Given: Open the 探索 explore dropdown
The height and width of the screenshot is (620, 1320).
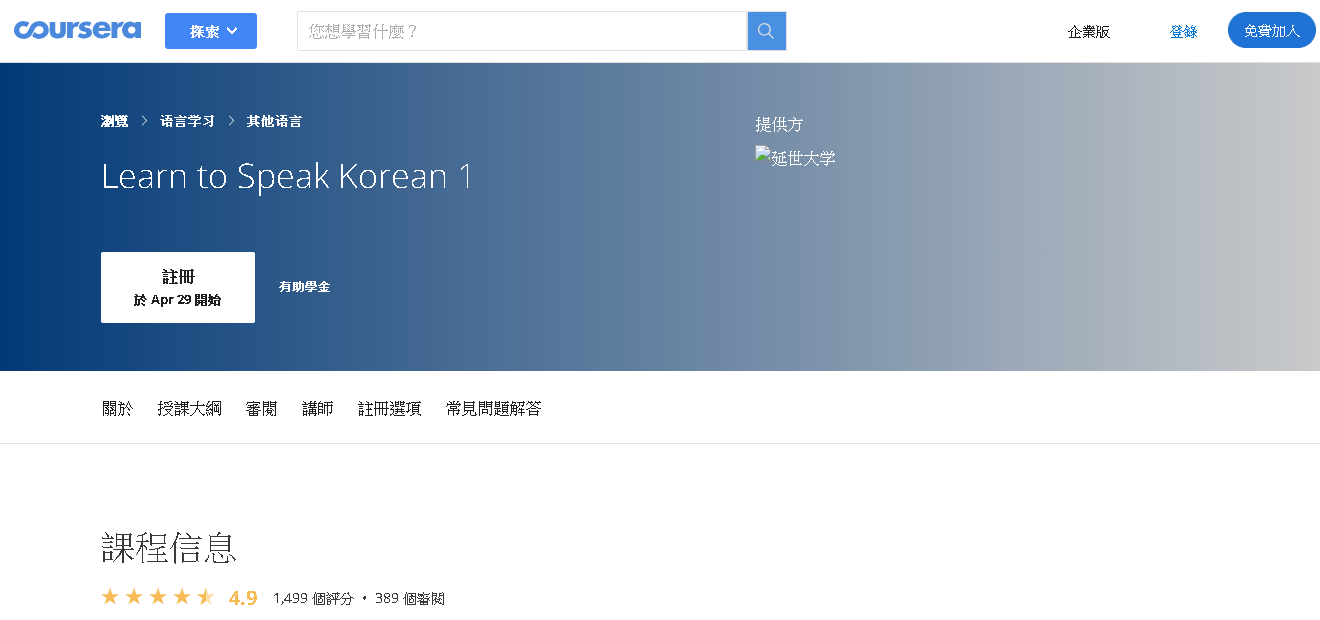Looking at the screenshot, I should (x=211, y=31).
